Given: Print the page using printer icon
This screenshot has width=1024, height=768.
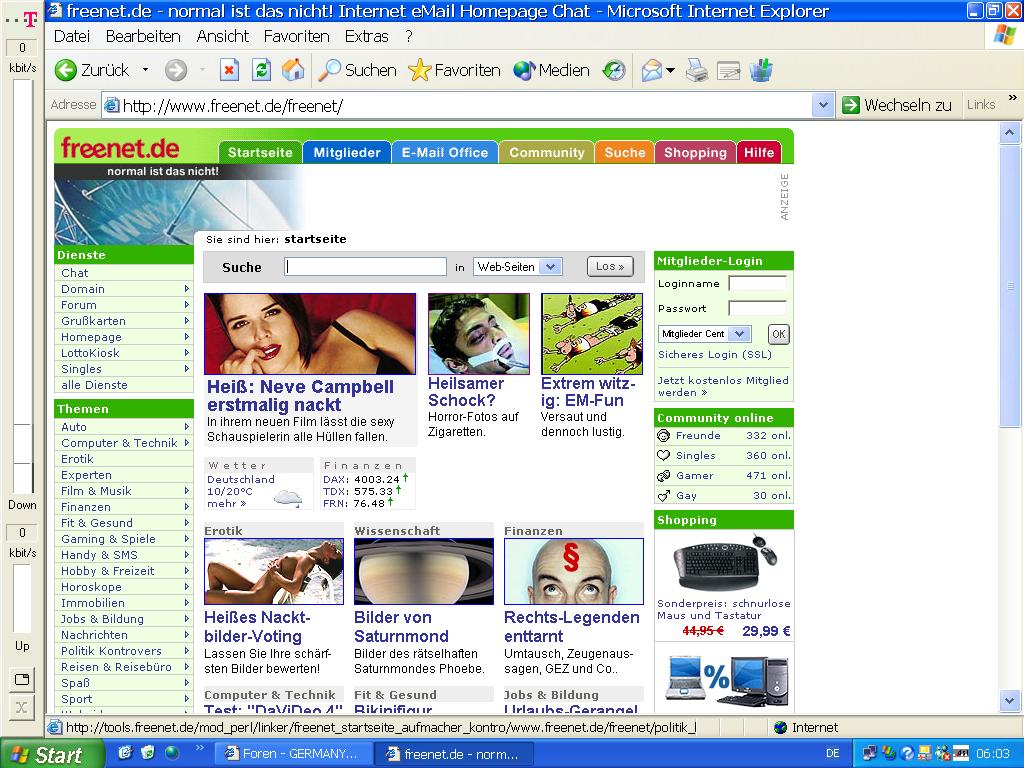Looking at the screenshot, I should (x=697, y=70).
